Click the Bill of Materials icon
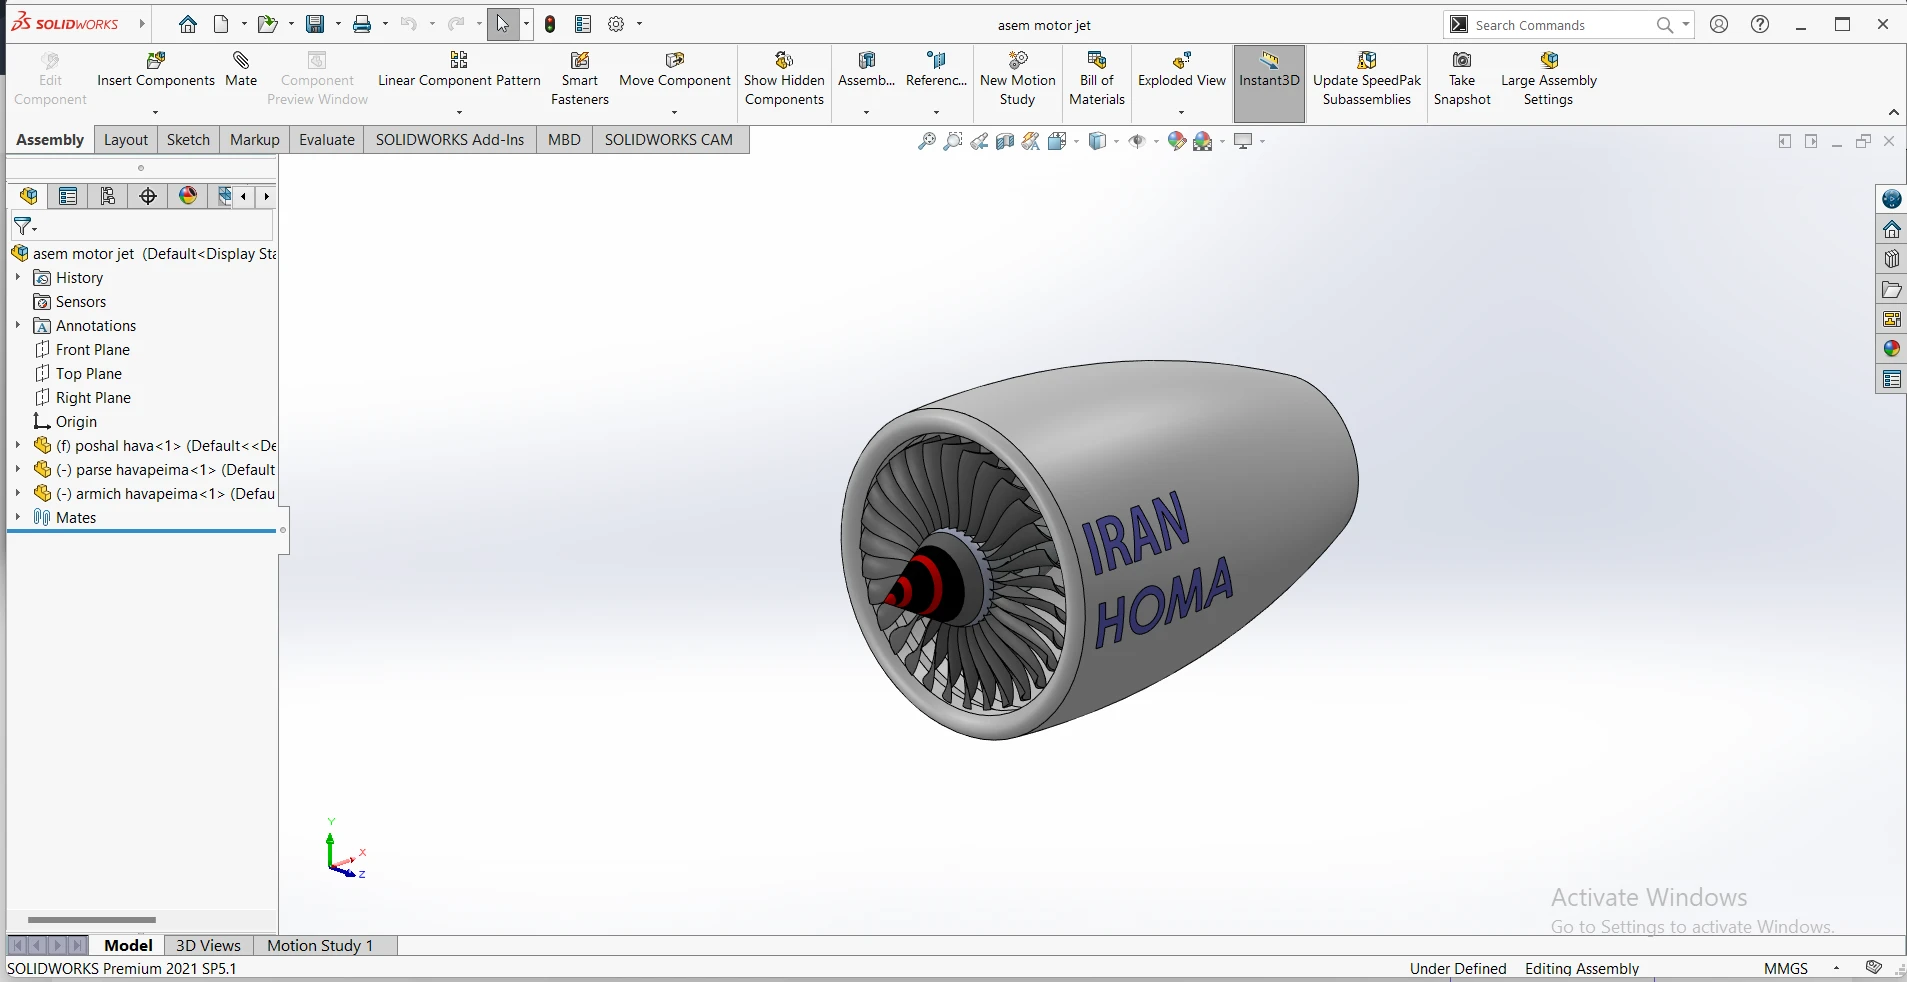Image resolution: width=1907 pixels, height=982 pixels. click(x=1096, y=62)
